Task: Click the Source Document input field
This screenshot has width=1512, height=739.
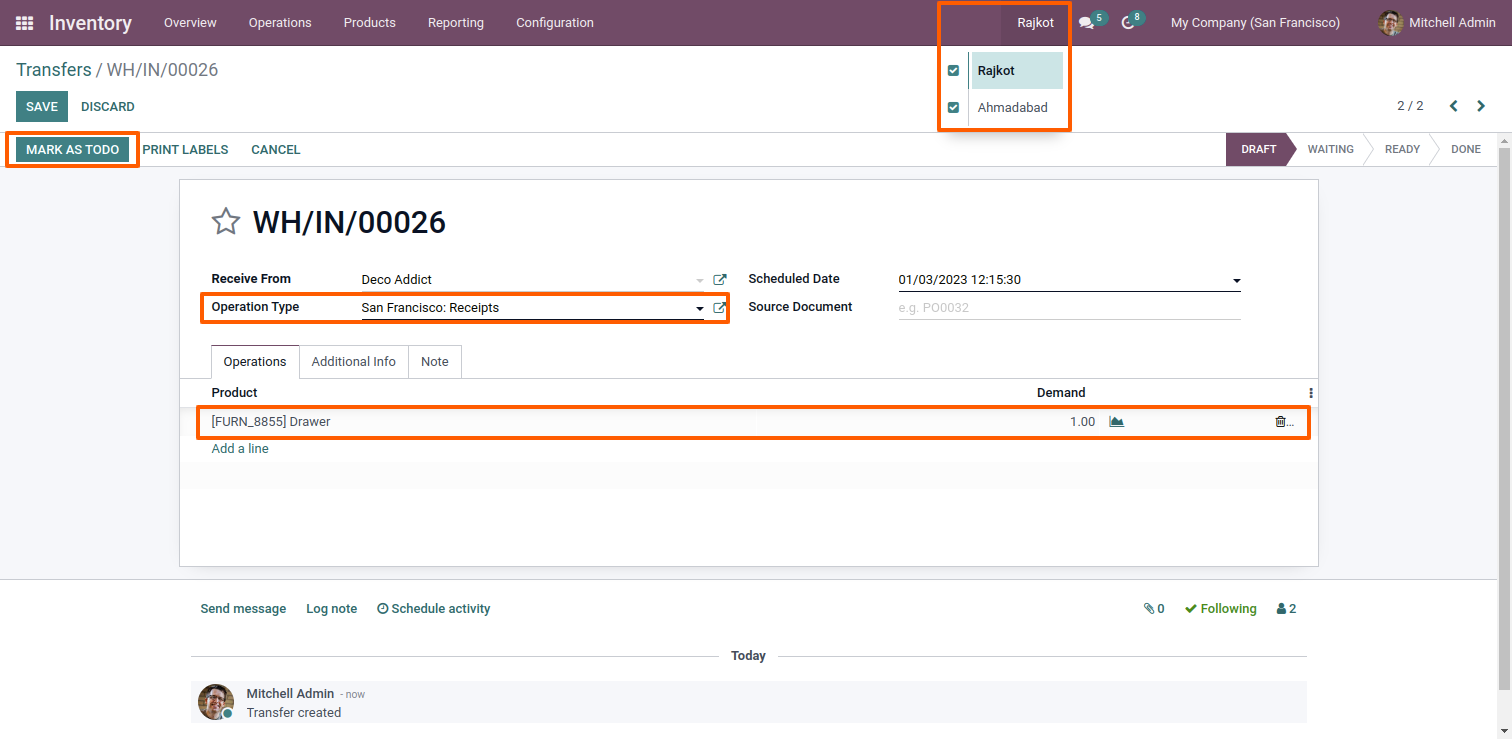Action: 1069,308
